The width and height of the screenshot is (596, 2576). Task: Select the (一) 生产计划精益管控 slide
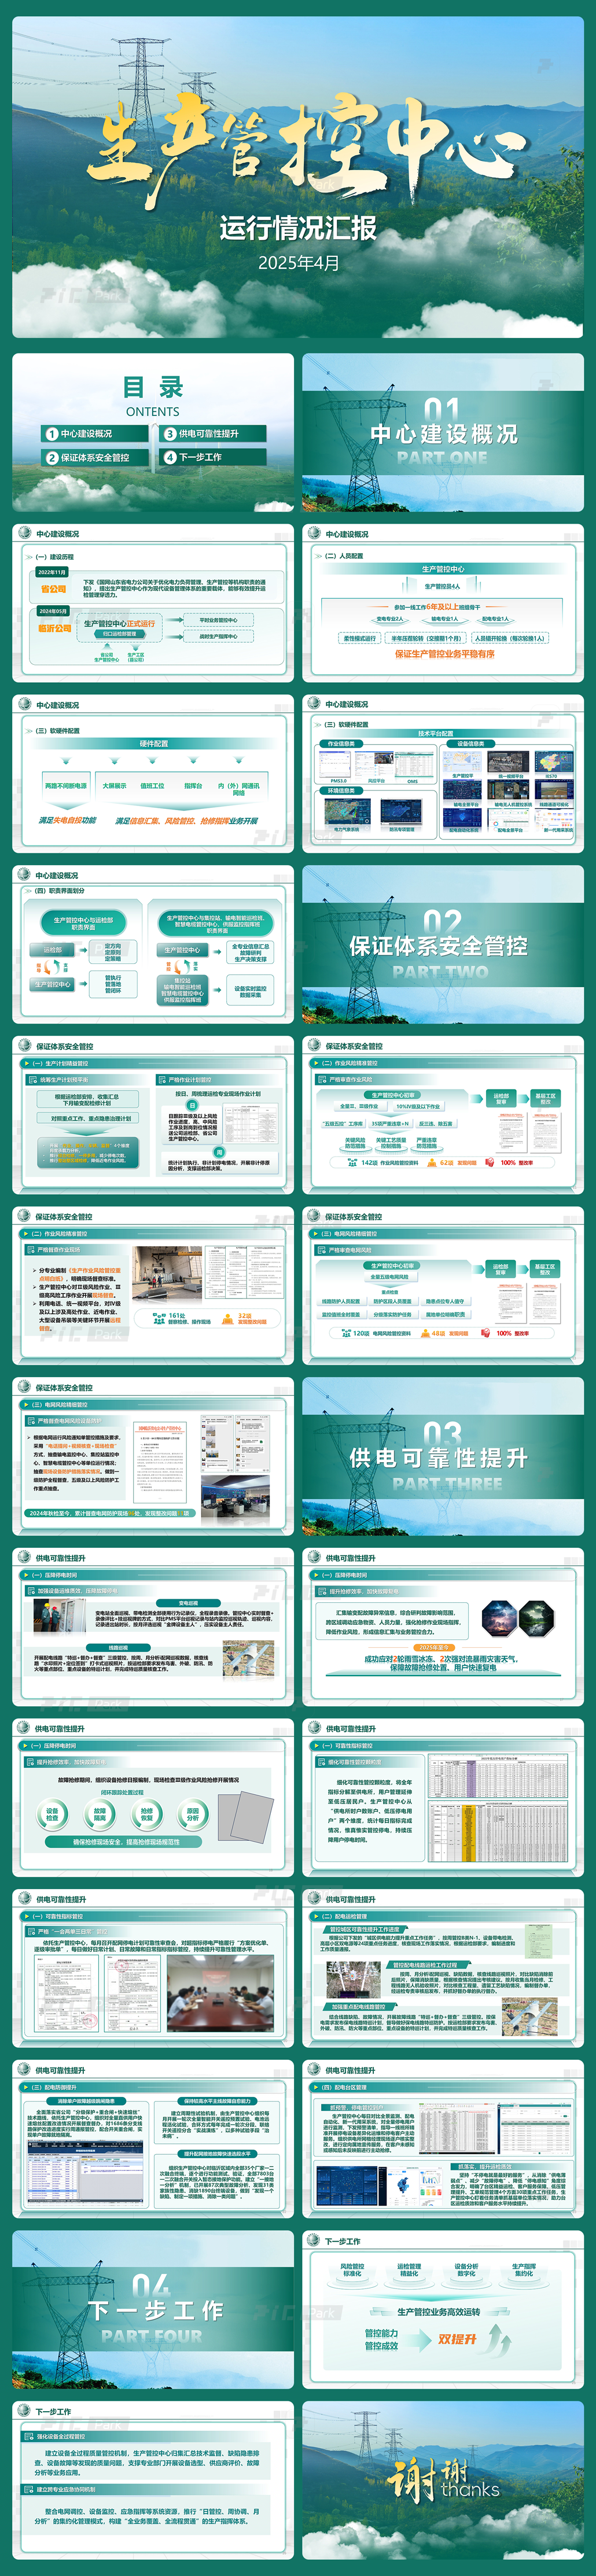click(153, 1116)
